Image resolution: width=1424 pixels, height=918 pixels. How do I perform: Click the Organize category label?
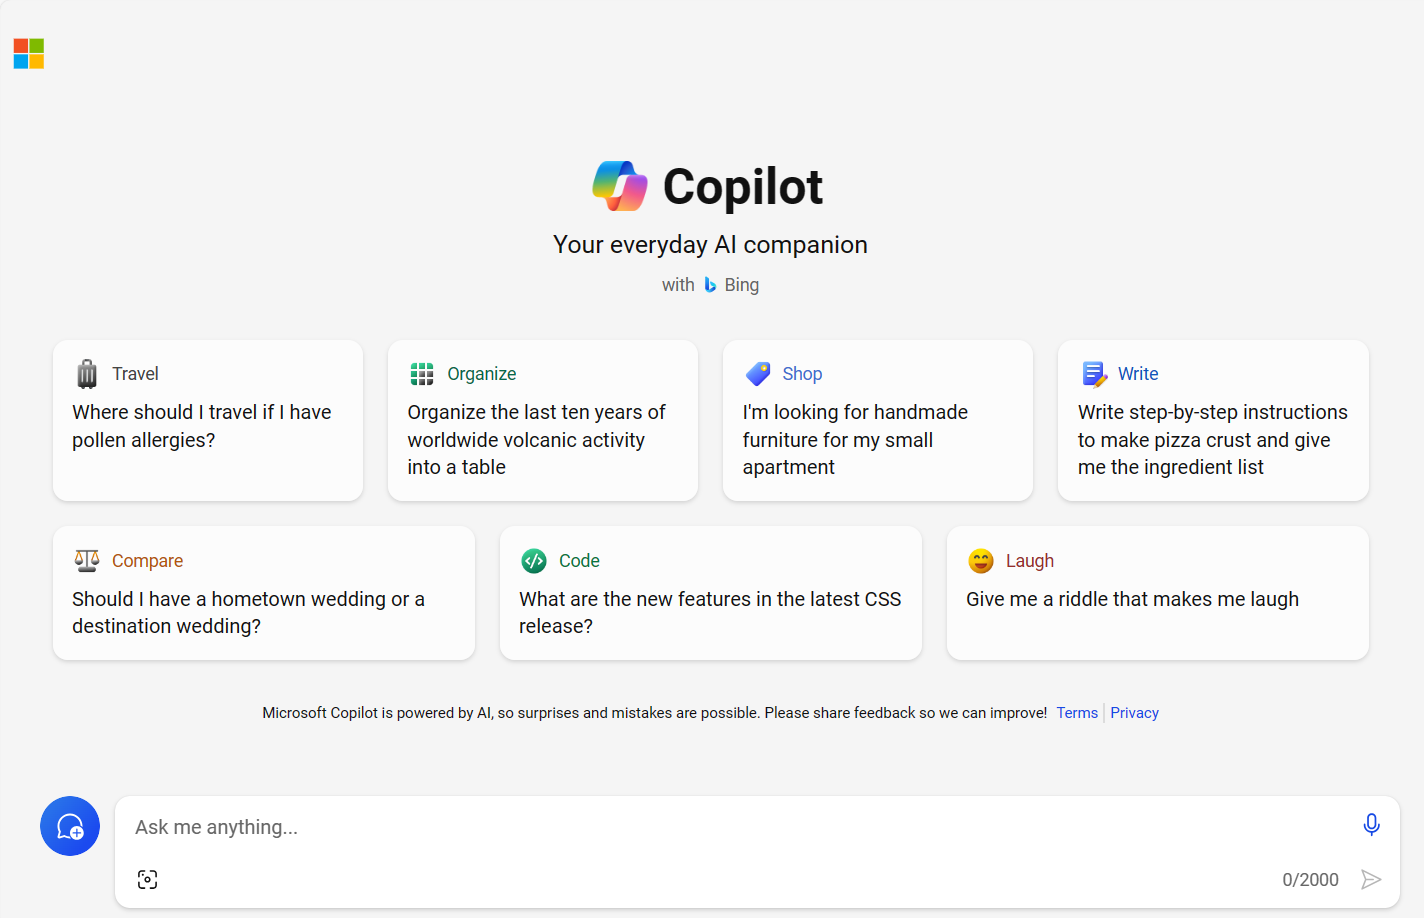point(482,374)
